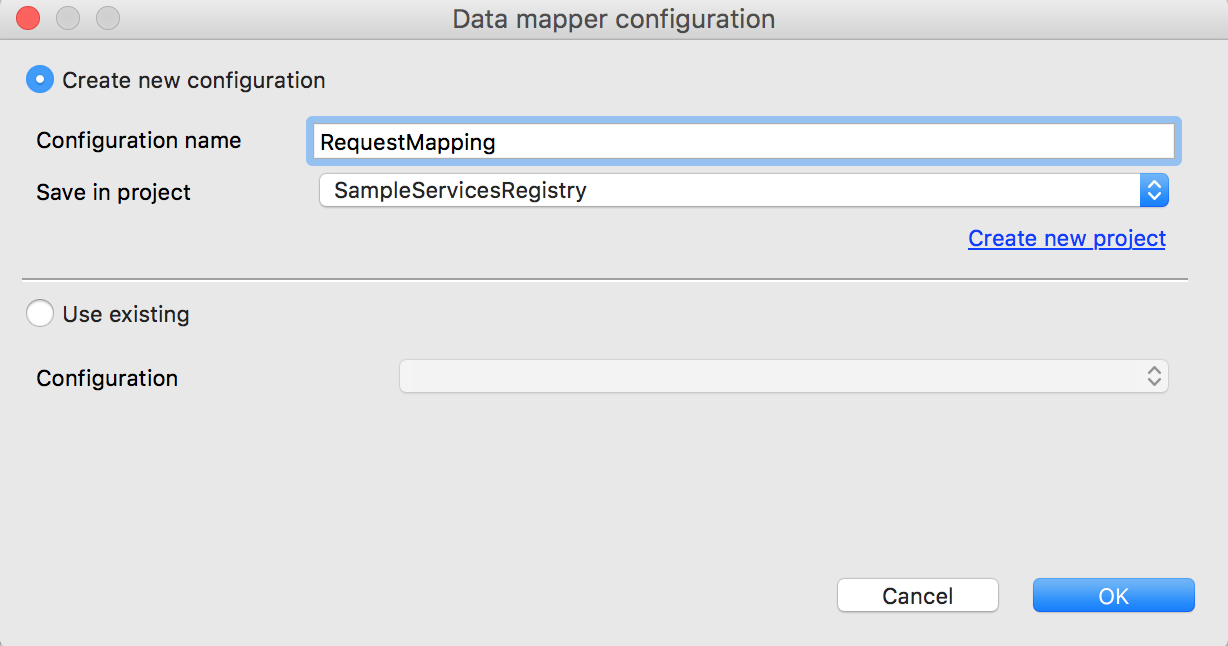
Task: Confirm the dialog with OK
Action: coord(1113,595)
